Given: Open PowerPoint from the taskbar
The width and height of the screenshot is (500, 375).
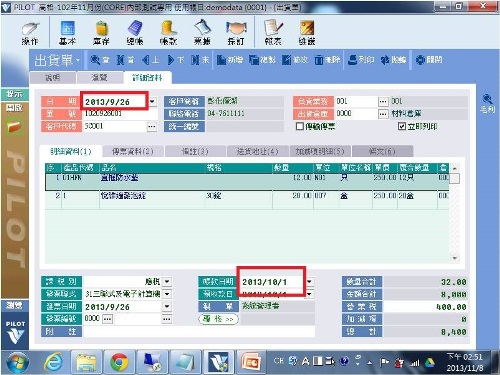Looking at the screenshot, I should coord(251,362).
